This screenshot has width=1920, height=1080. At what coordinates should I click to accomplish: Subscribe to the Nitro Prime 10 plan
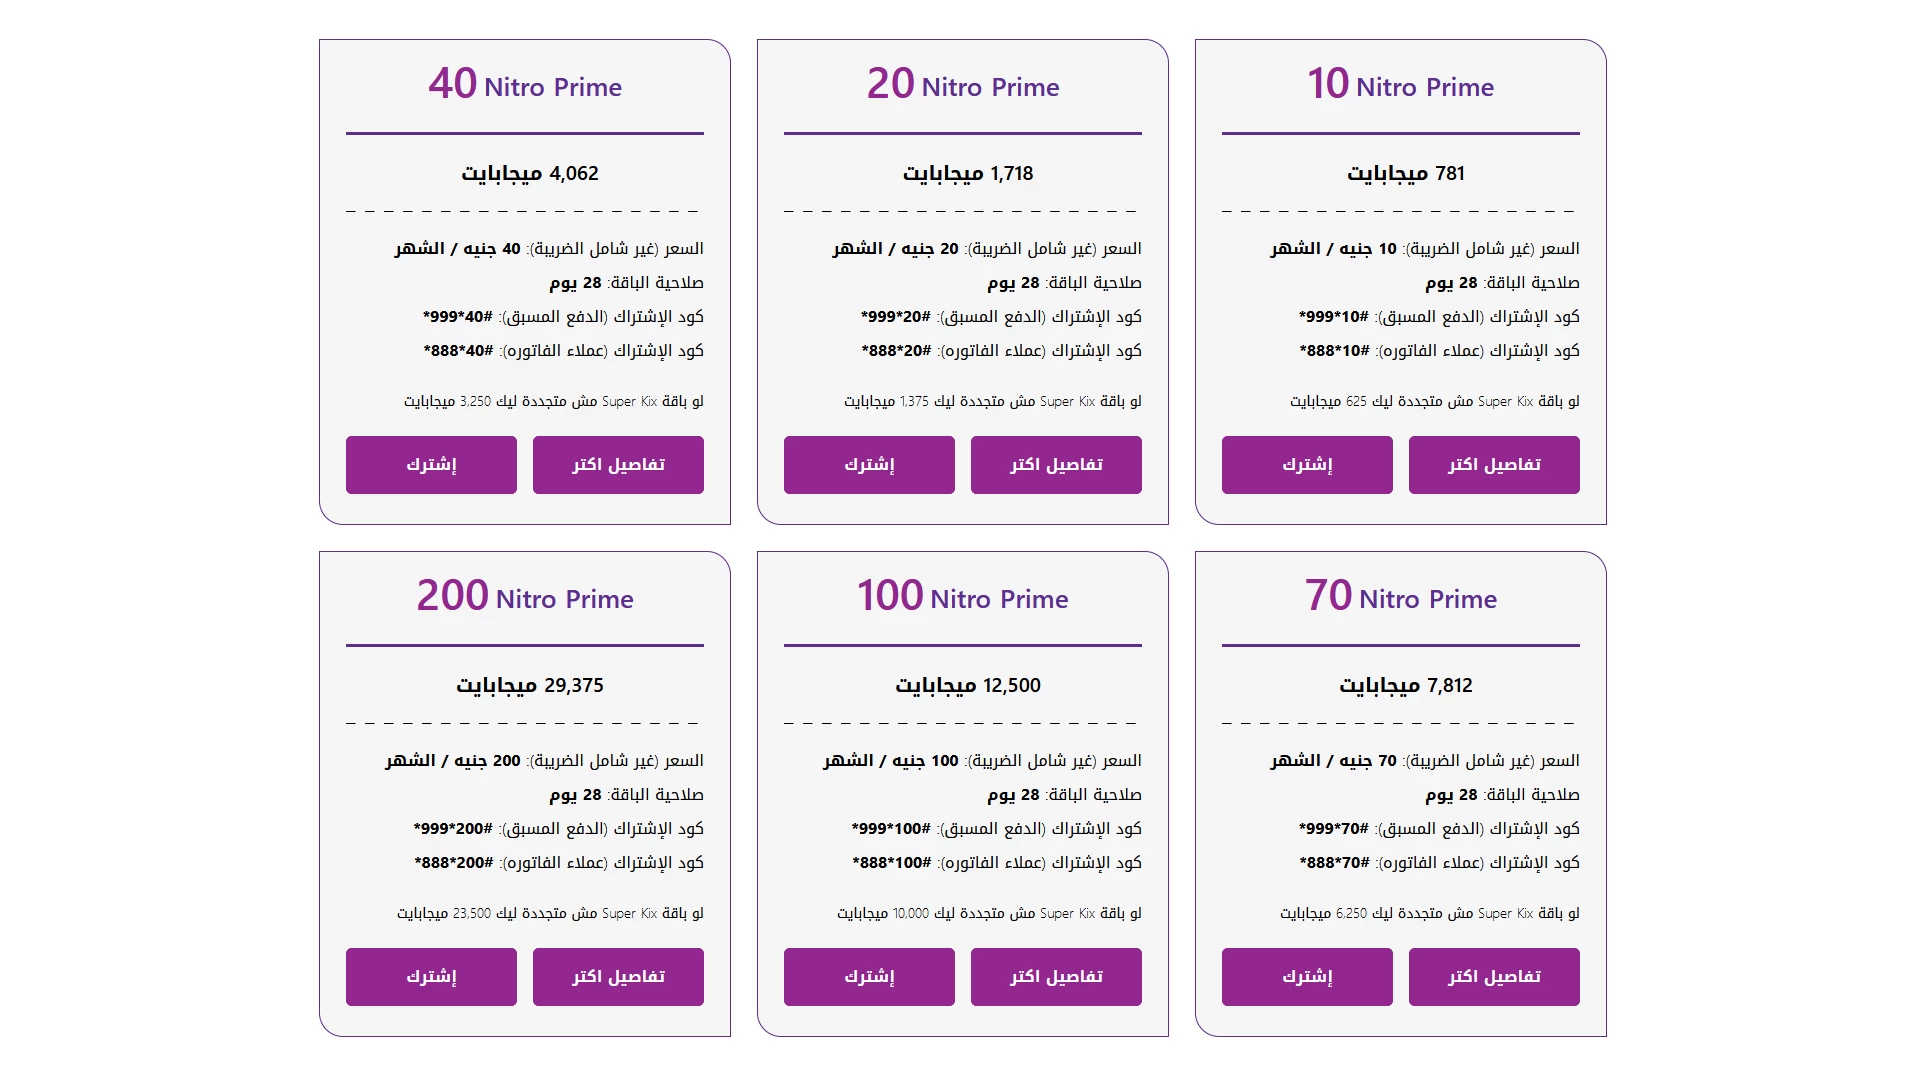pyautogui.click(x=1307, y=465)
